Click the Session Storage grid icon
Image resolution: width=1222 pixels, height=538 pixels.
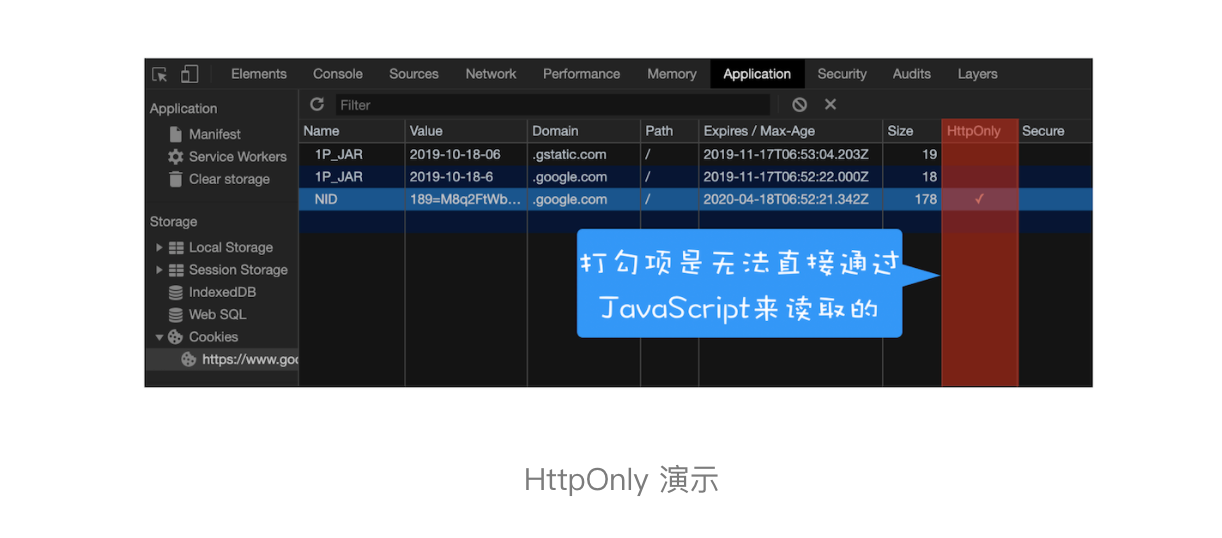click(176, 270)
